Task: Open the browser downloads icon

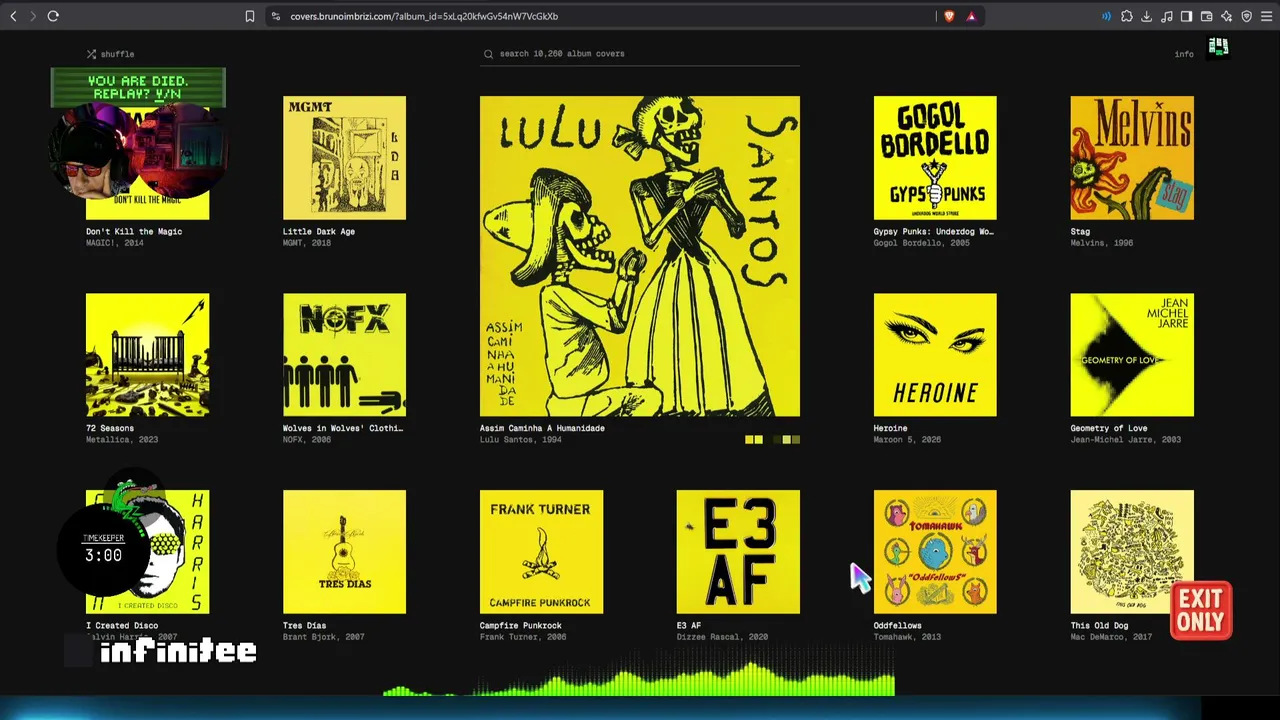Action: pyautogui.click(x=1147, y=16)
